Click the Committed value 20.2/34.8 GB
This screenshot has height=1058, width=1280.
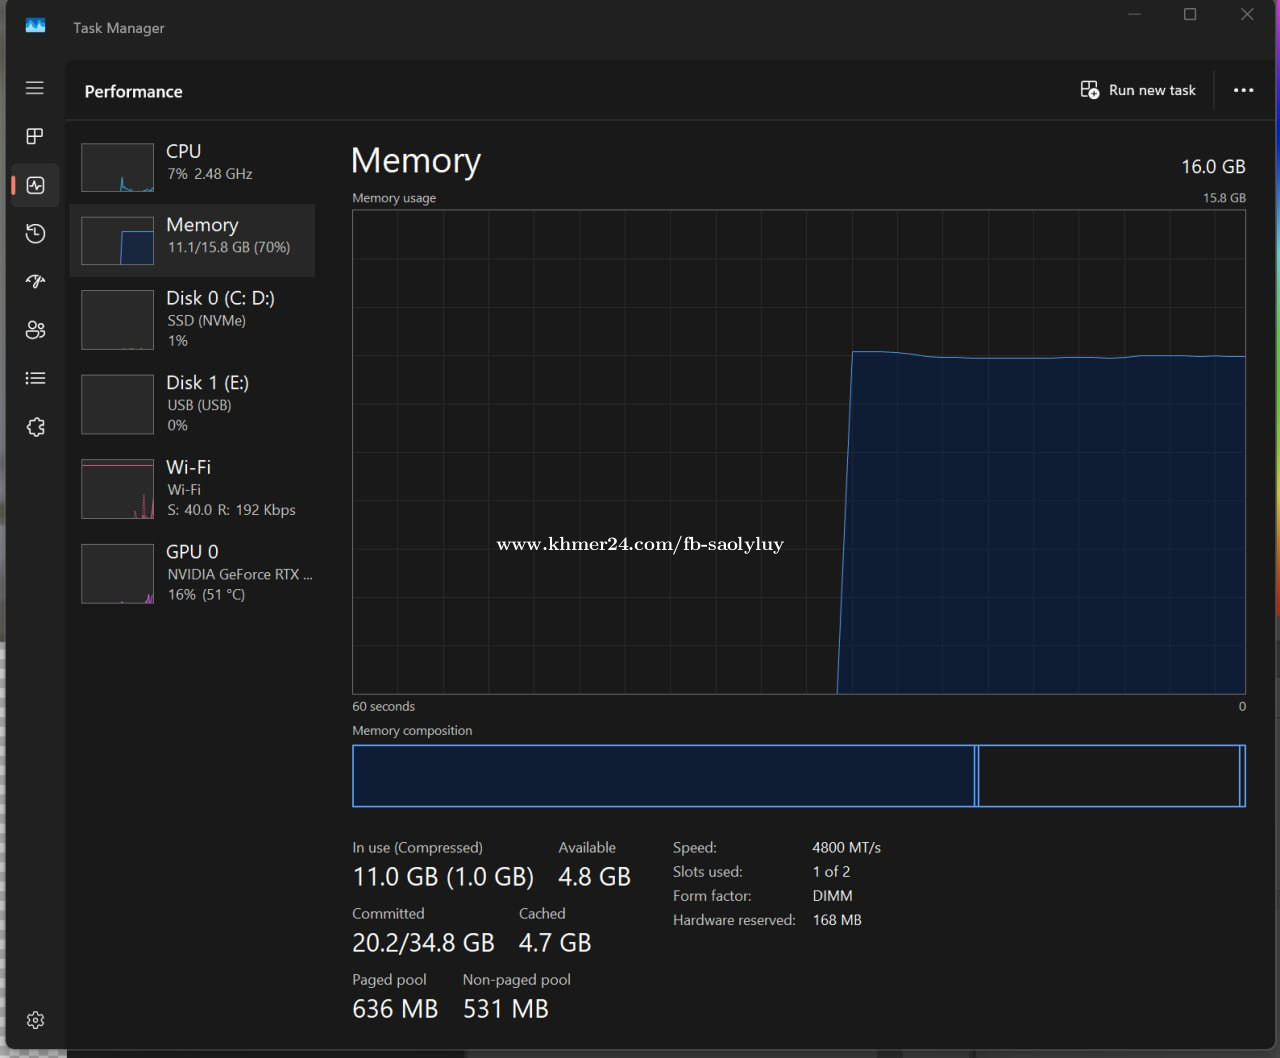point(423,943)
